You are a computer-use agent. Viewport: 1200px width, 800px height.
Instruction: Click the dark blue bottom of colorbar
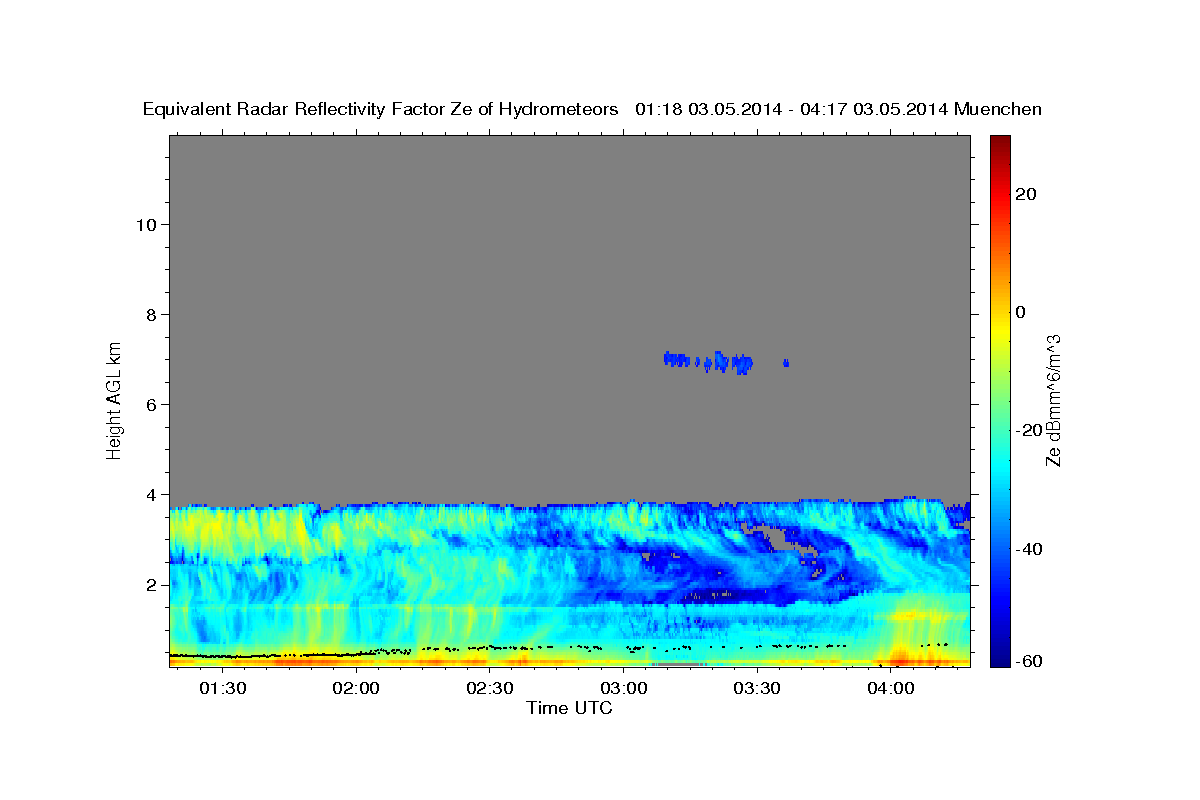999,658
